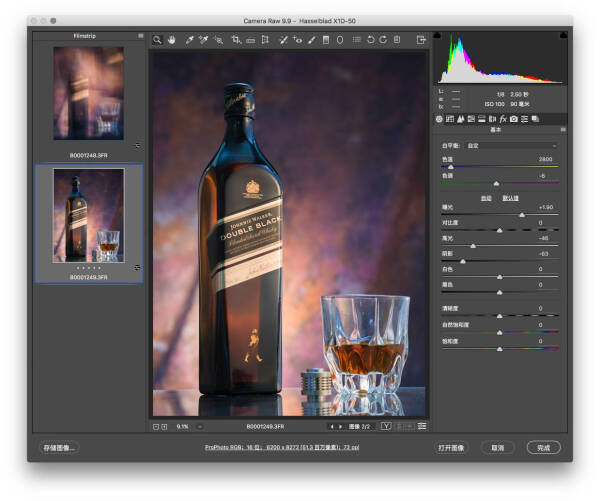The width and height of the screenshot is (600, 501).
Task: Choose the Color Sampler tool
Action: click(203, 39)
